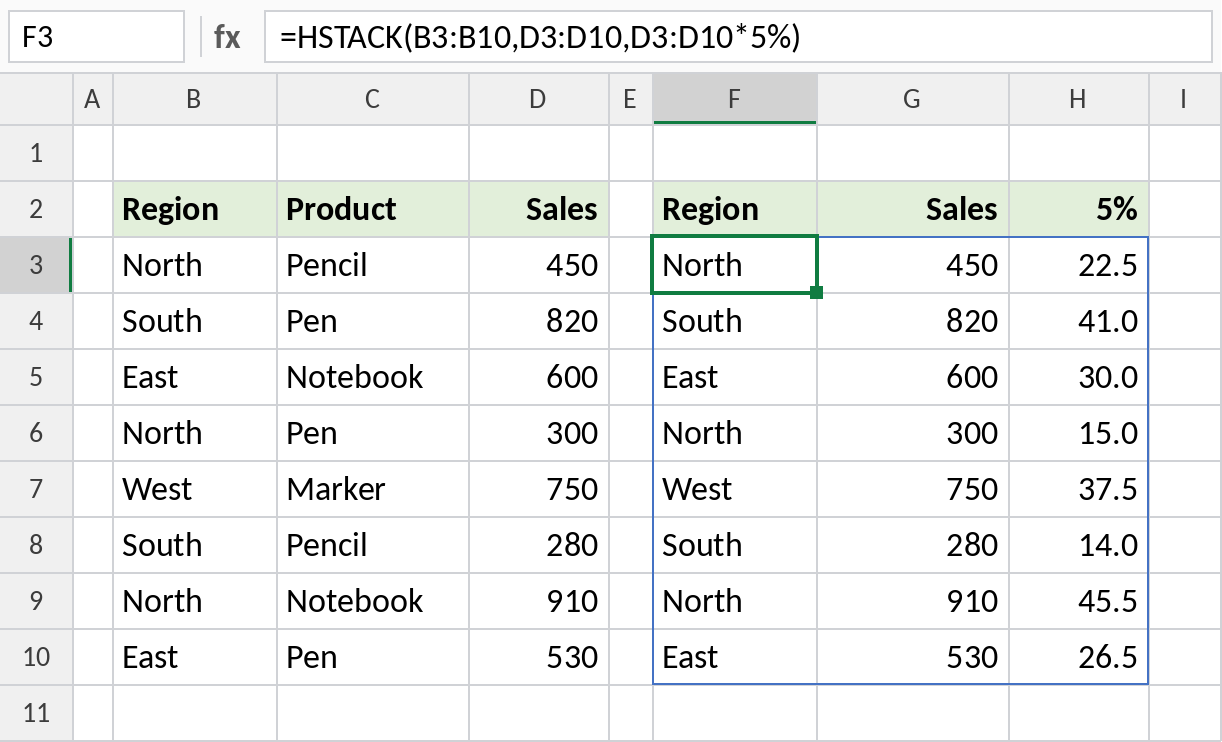Screen dimensions: 1222x742
Task: Click cell H5 showing 30.0
Action: 1079,377
